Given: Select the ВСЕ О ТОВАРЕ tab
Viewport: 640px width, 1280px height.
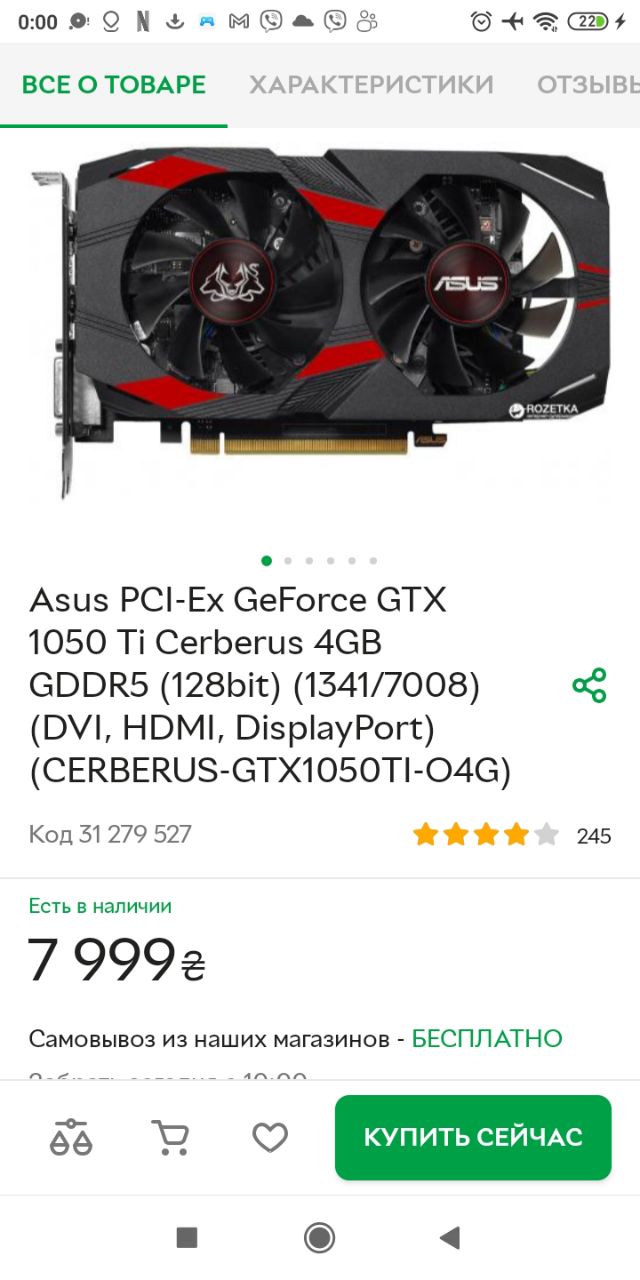Looking at the screenshot, I should (x=114, y=85).
